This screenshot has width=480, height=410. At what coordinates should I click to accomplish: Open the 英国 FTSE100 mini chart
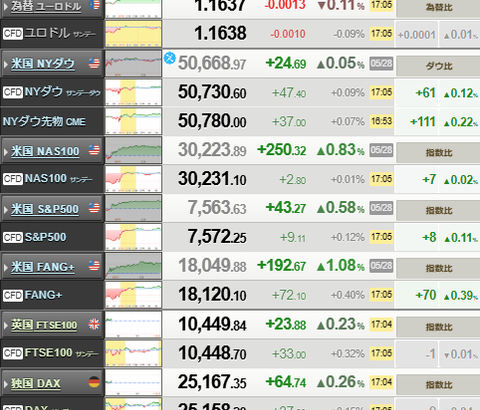133,324
